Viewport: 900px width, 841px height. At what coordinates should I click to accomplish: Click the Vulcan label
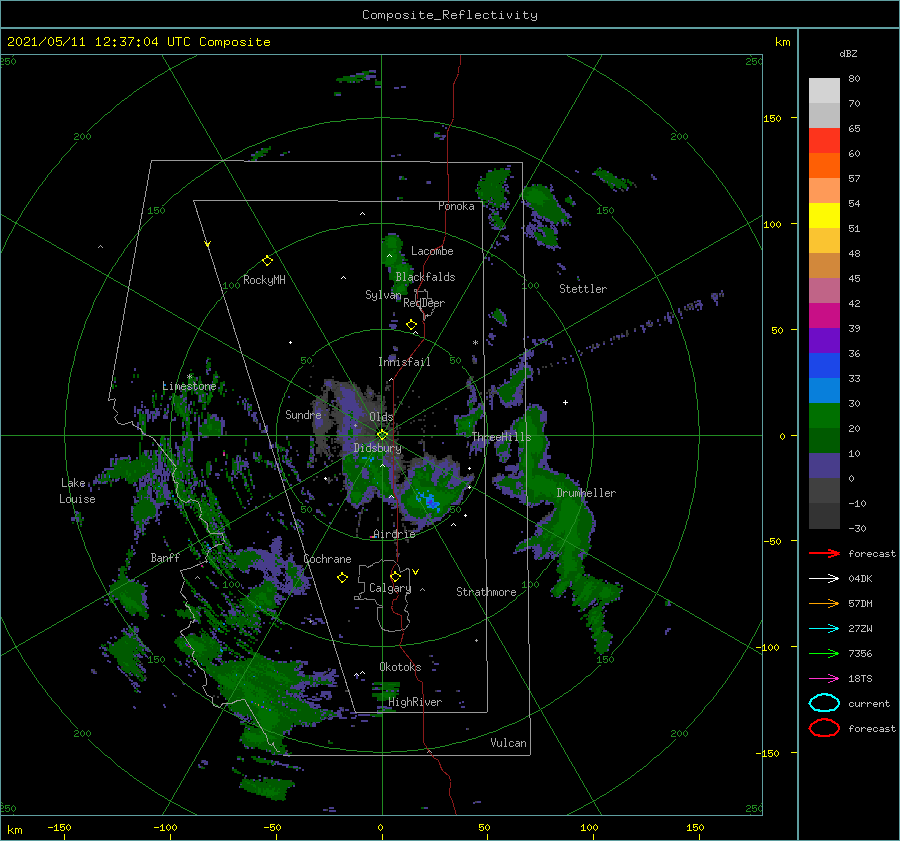pos(508,743)
